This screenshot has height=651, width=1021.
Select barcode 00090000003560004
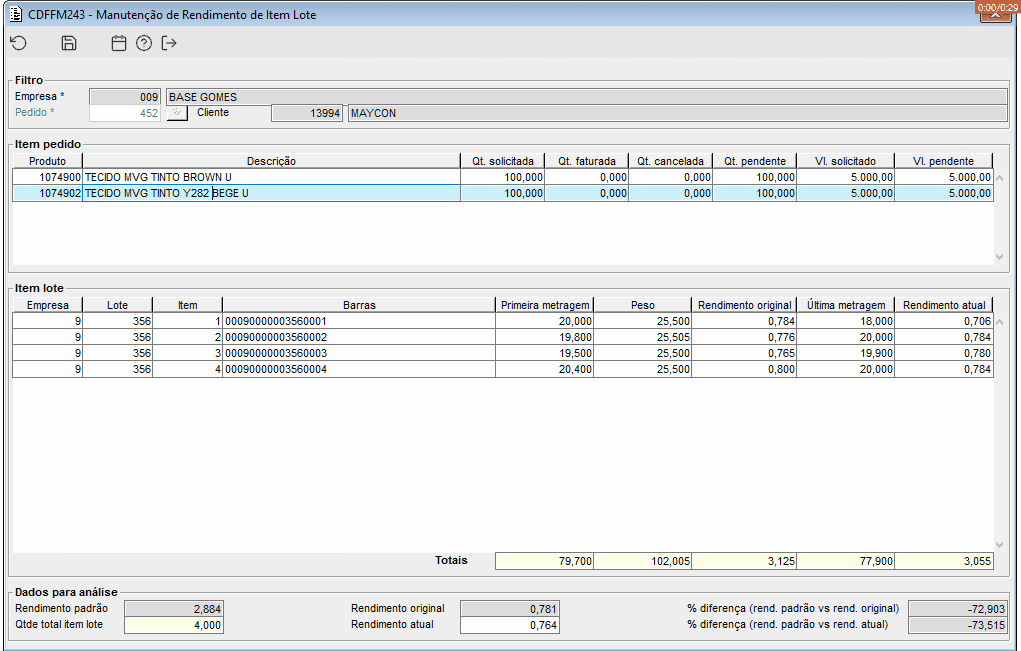point(359,369)
